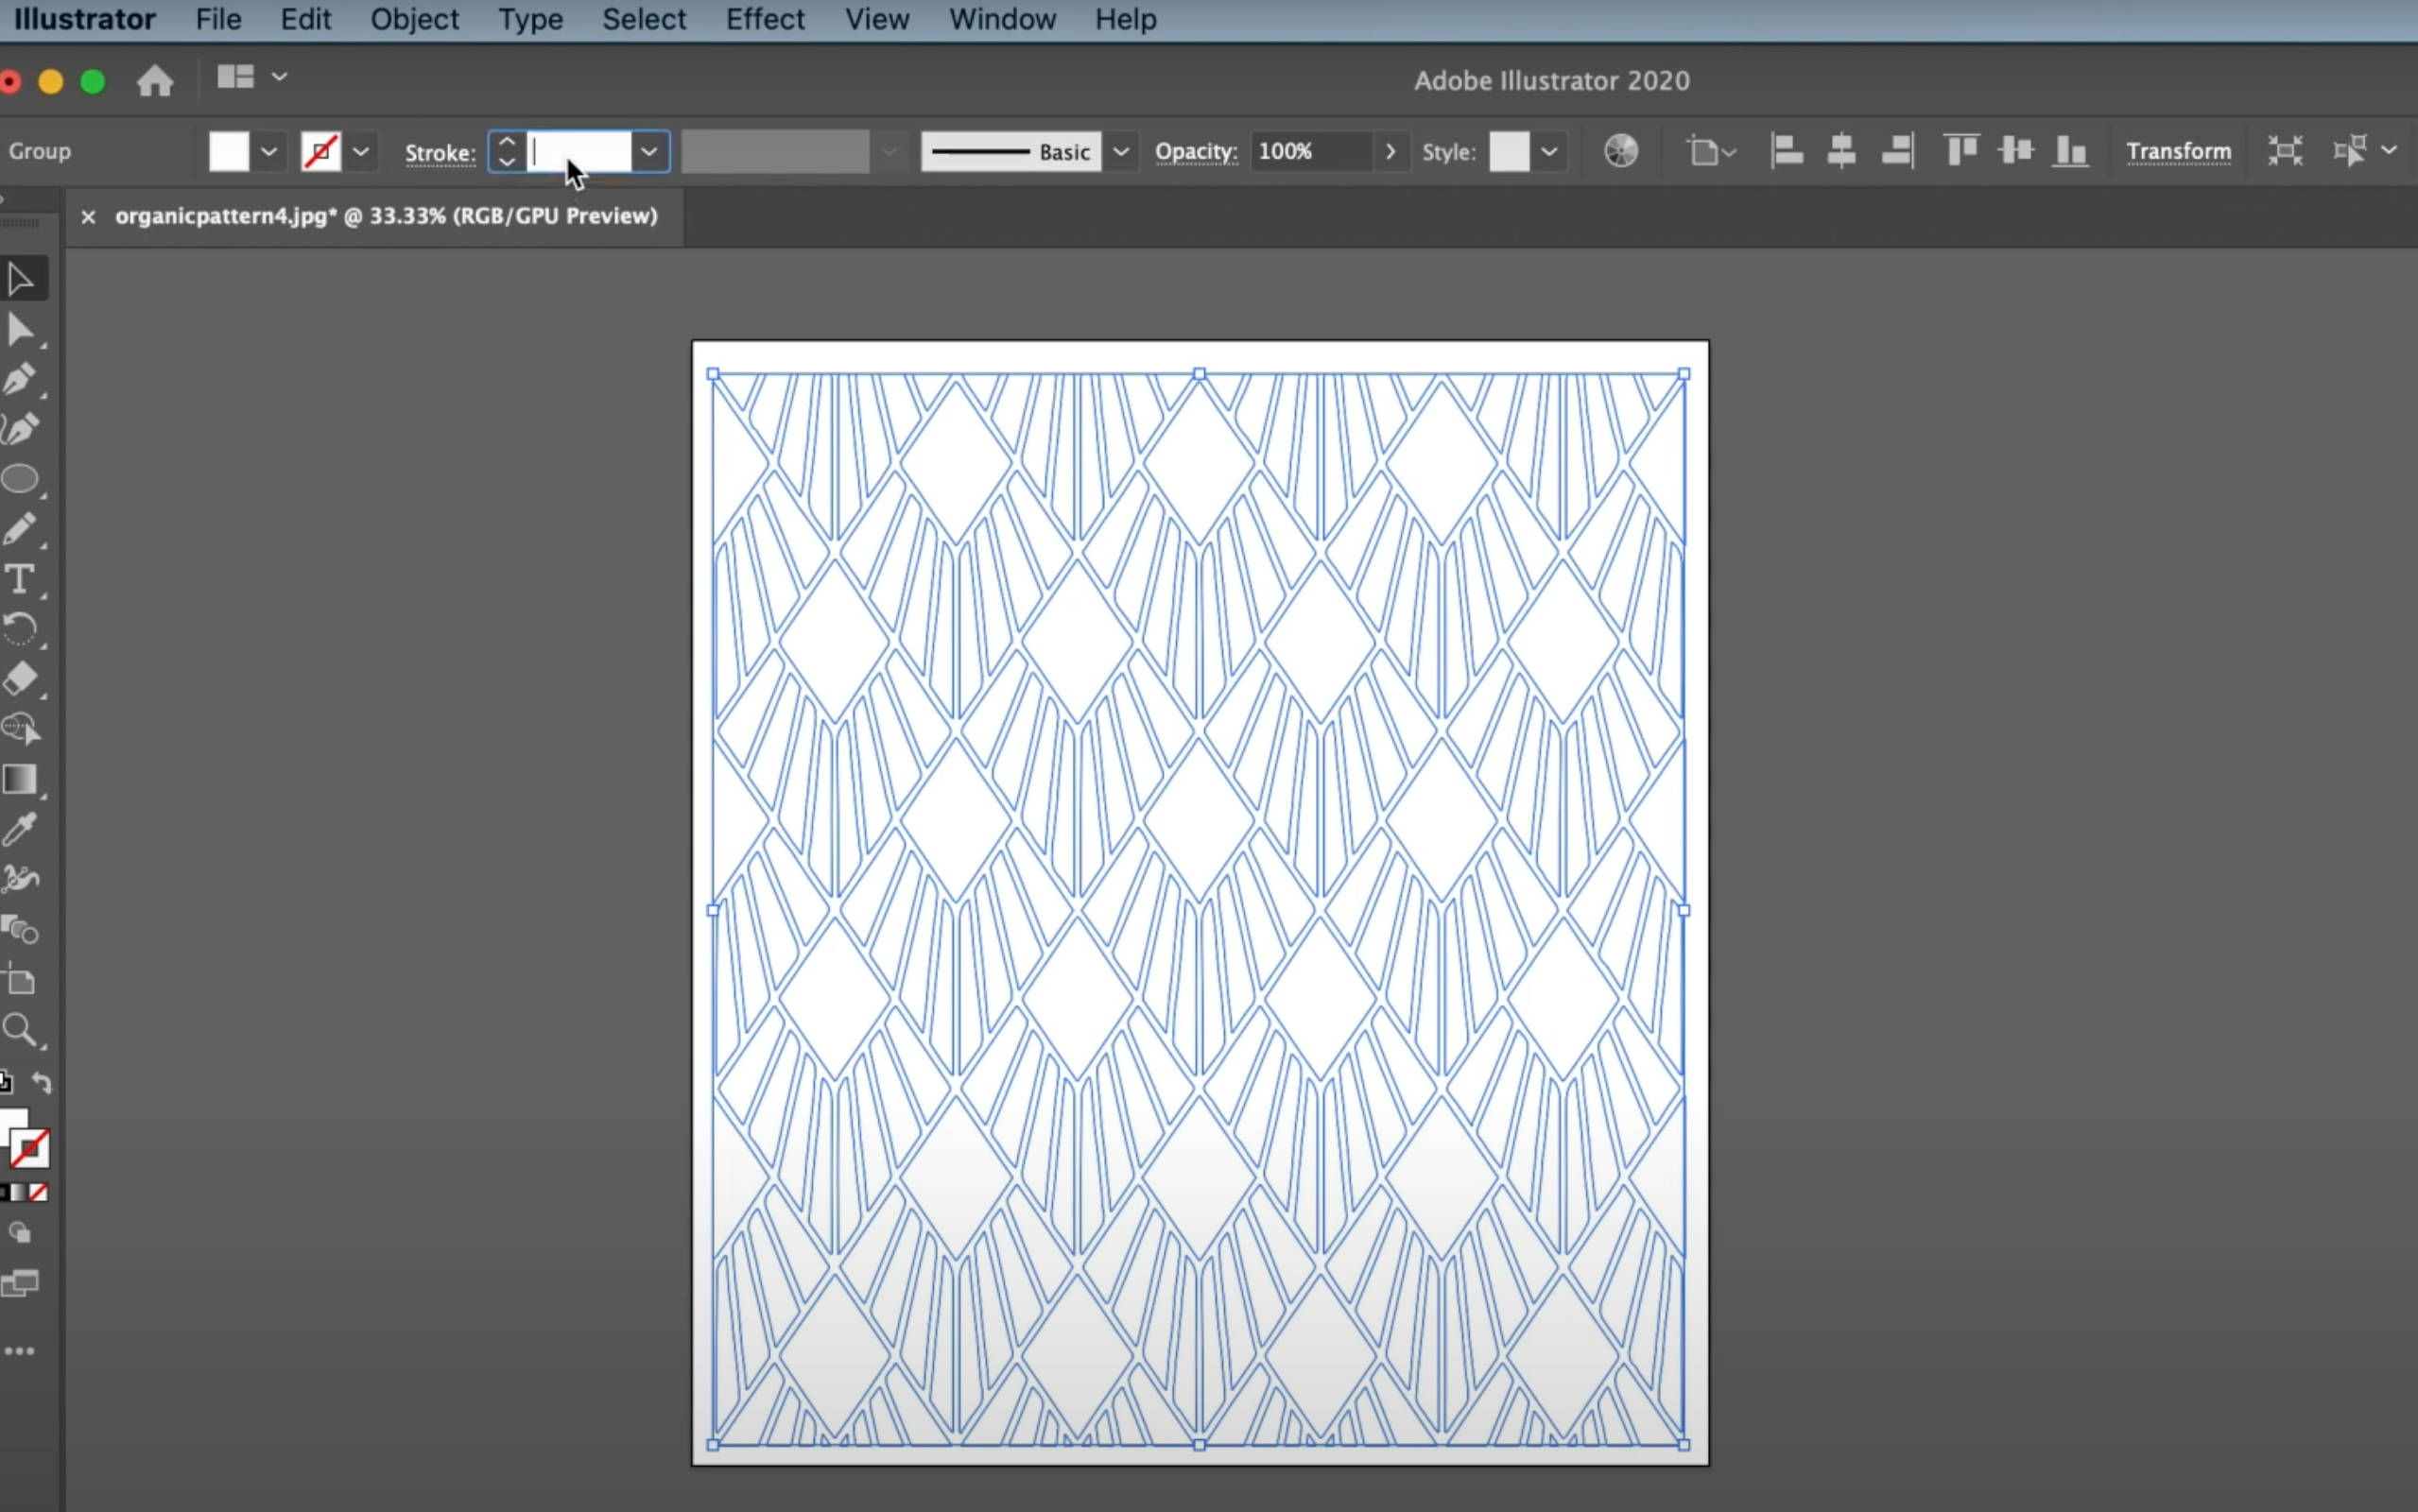This screenshot has width=2418, height=1512.
Task: Click the graphic Style swatch
Action: [x=1509, y=152]
